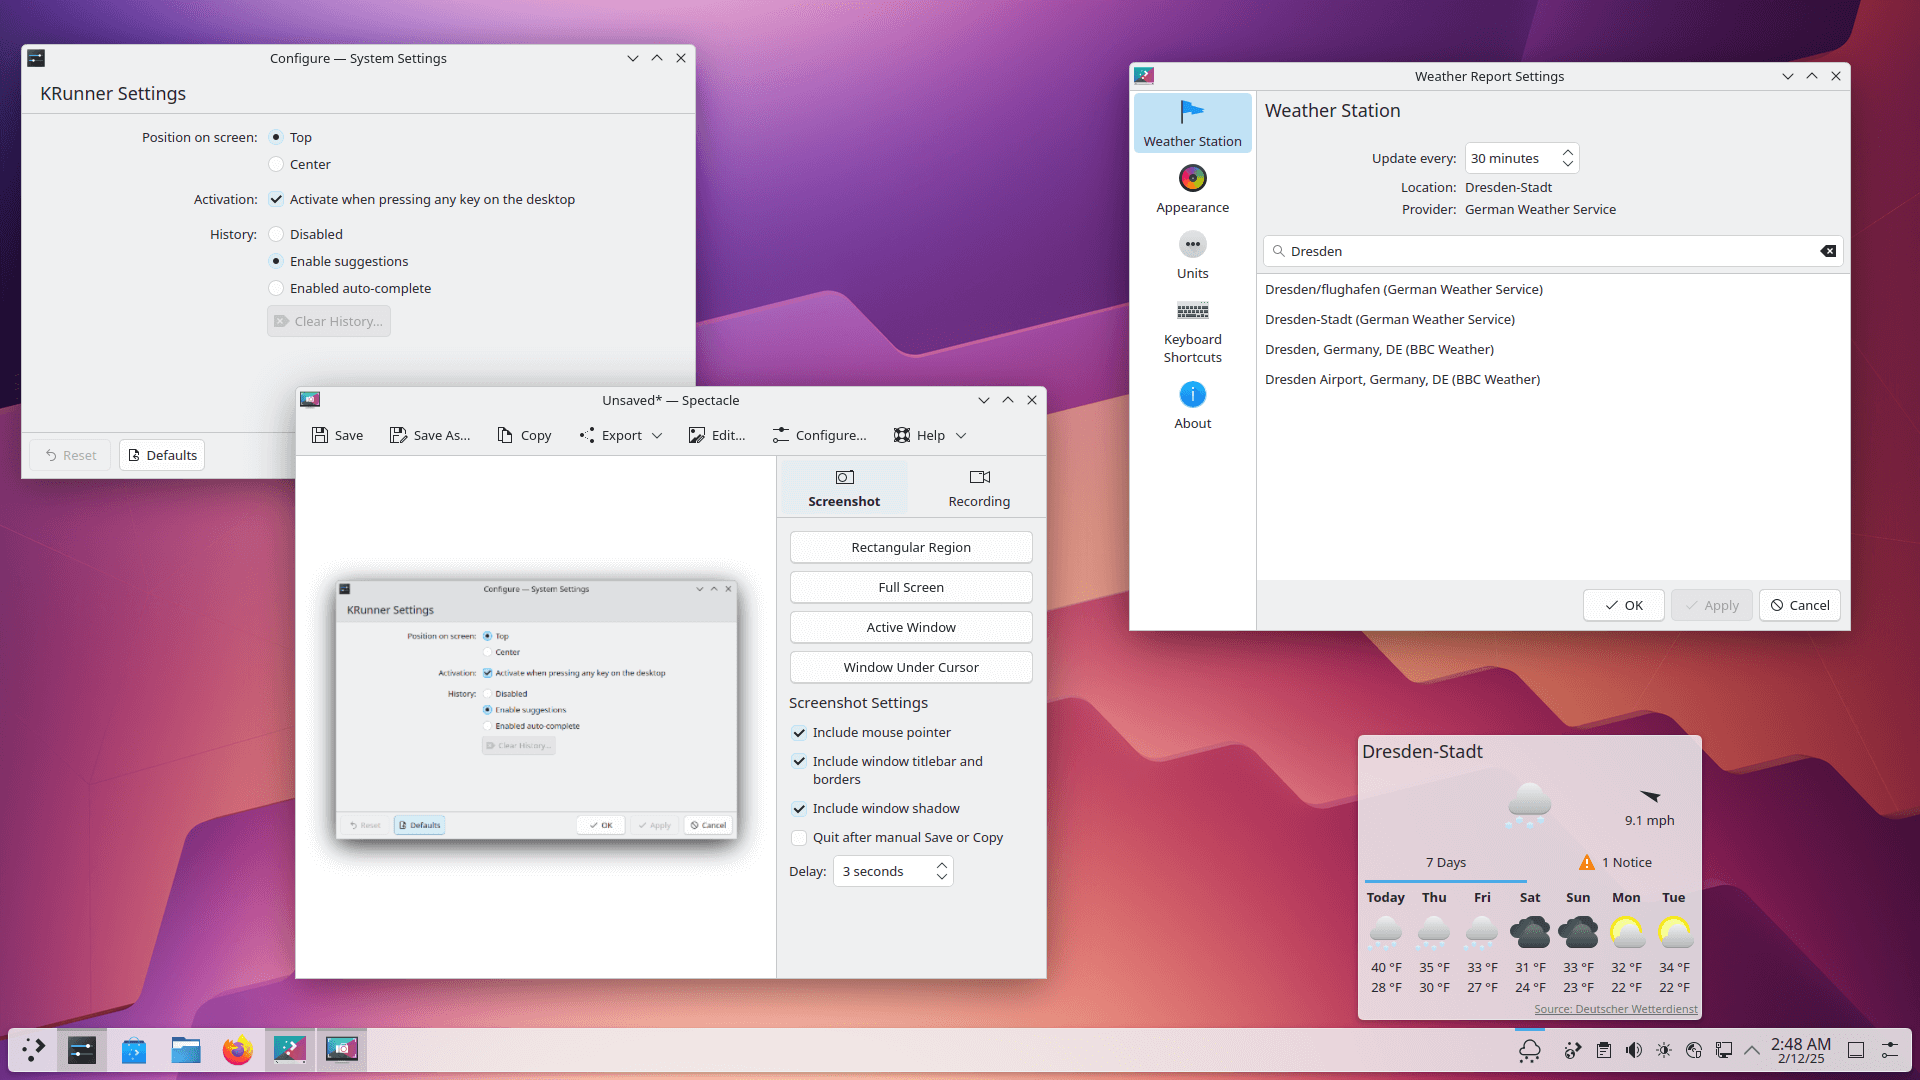1920x1080 pixels.
Task: Enable the Quit after manual Save or Copy option
Action: (x=799, y=838)
